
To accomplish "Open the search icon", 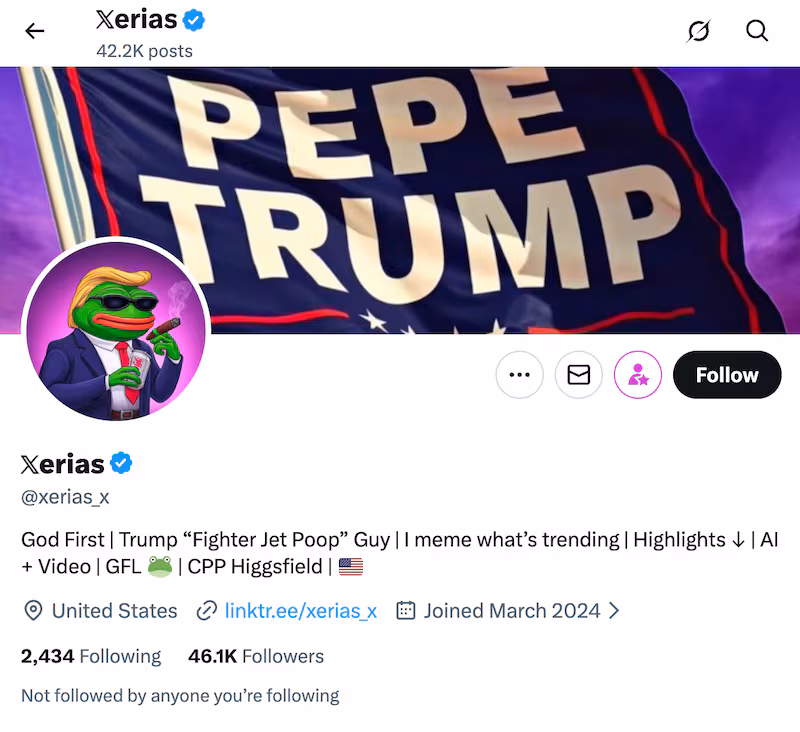I will 757,31.
